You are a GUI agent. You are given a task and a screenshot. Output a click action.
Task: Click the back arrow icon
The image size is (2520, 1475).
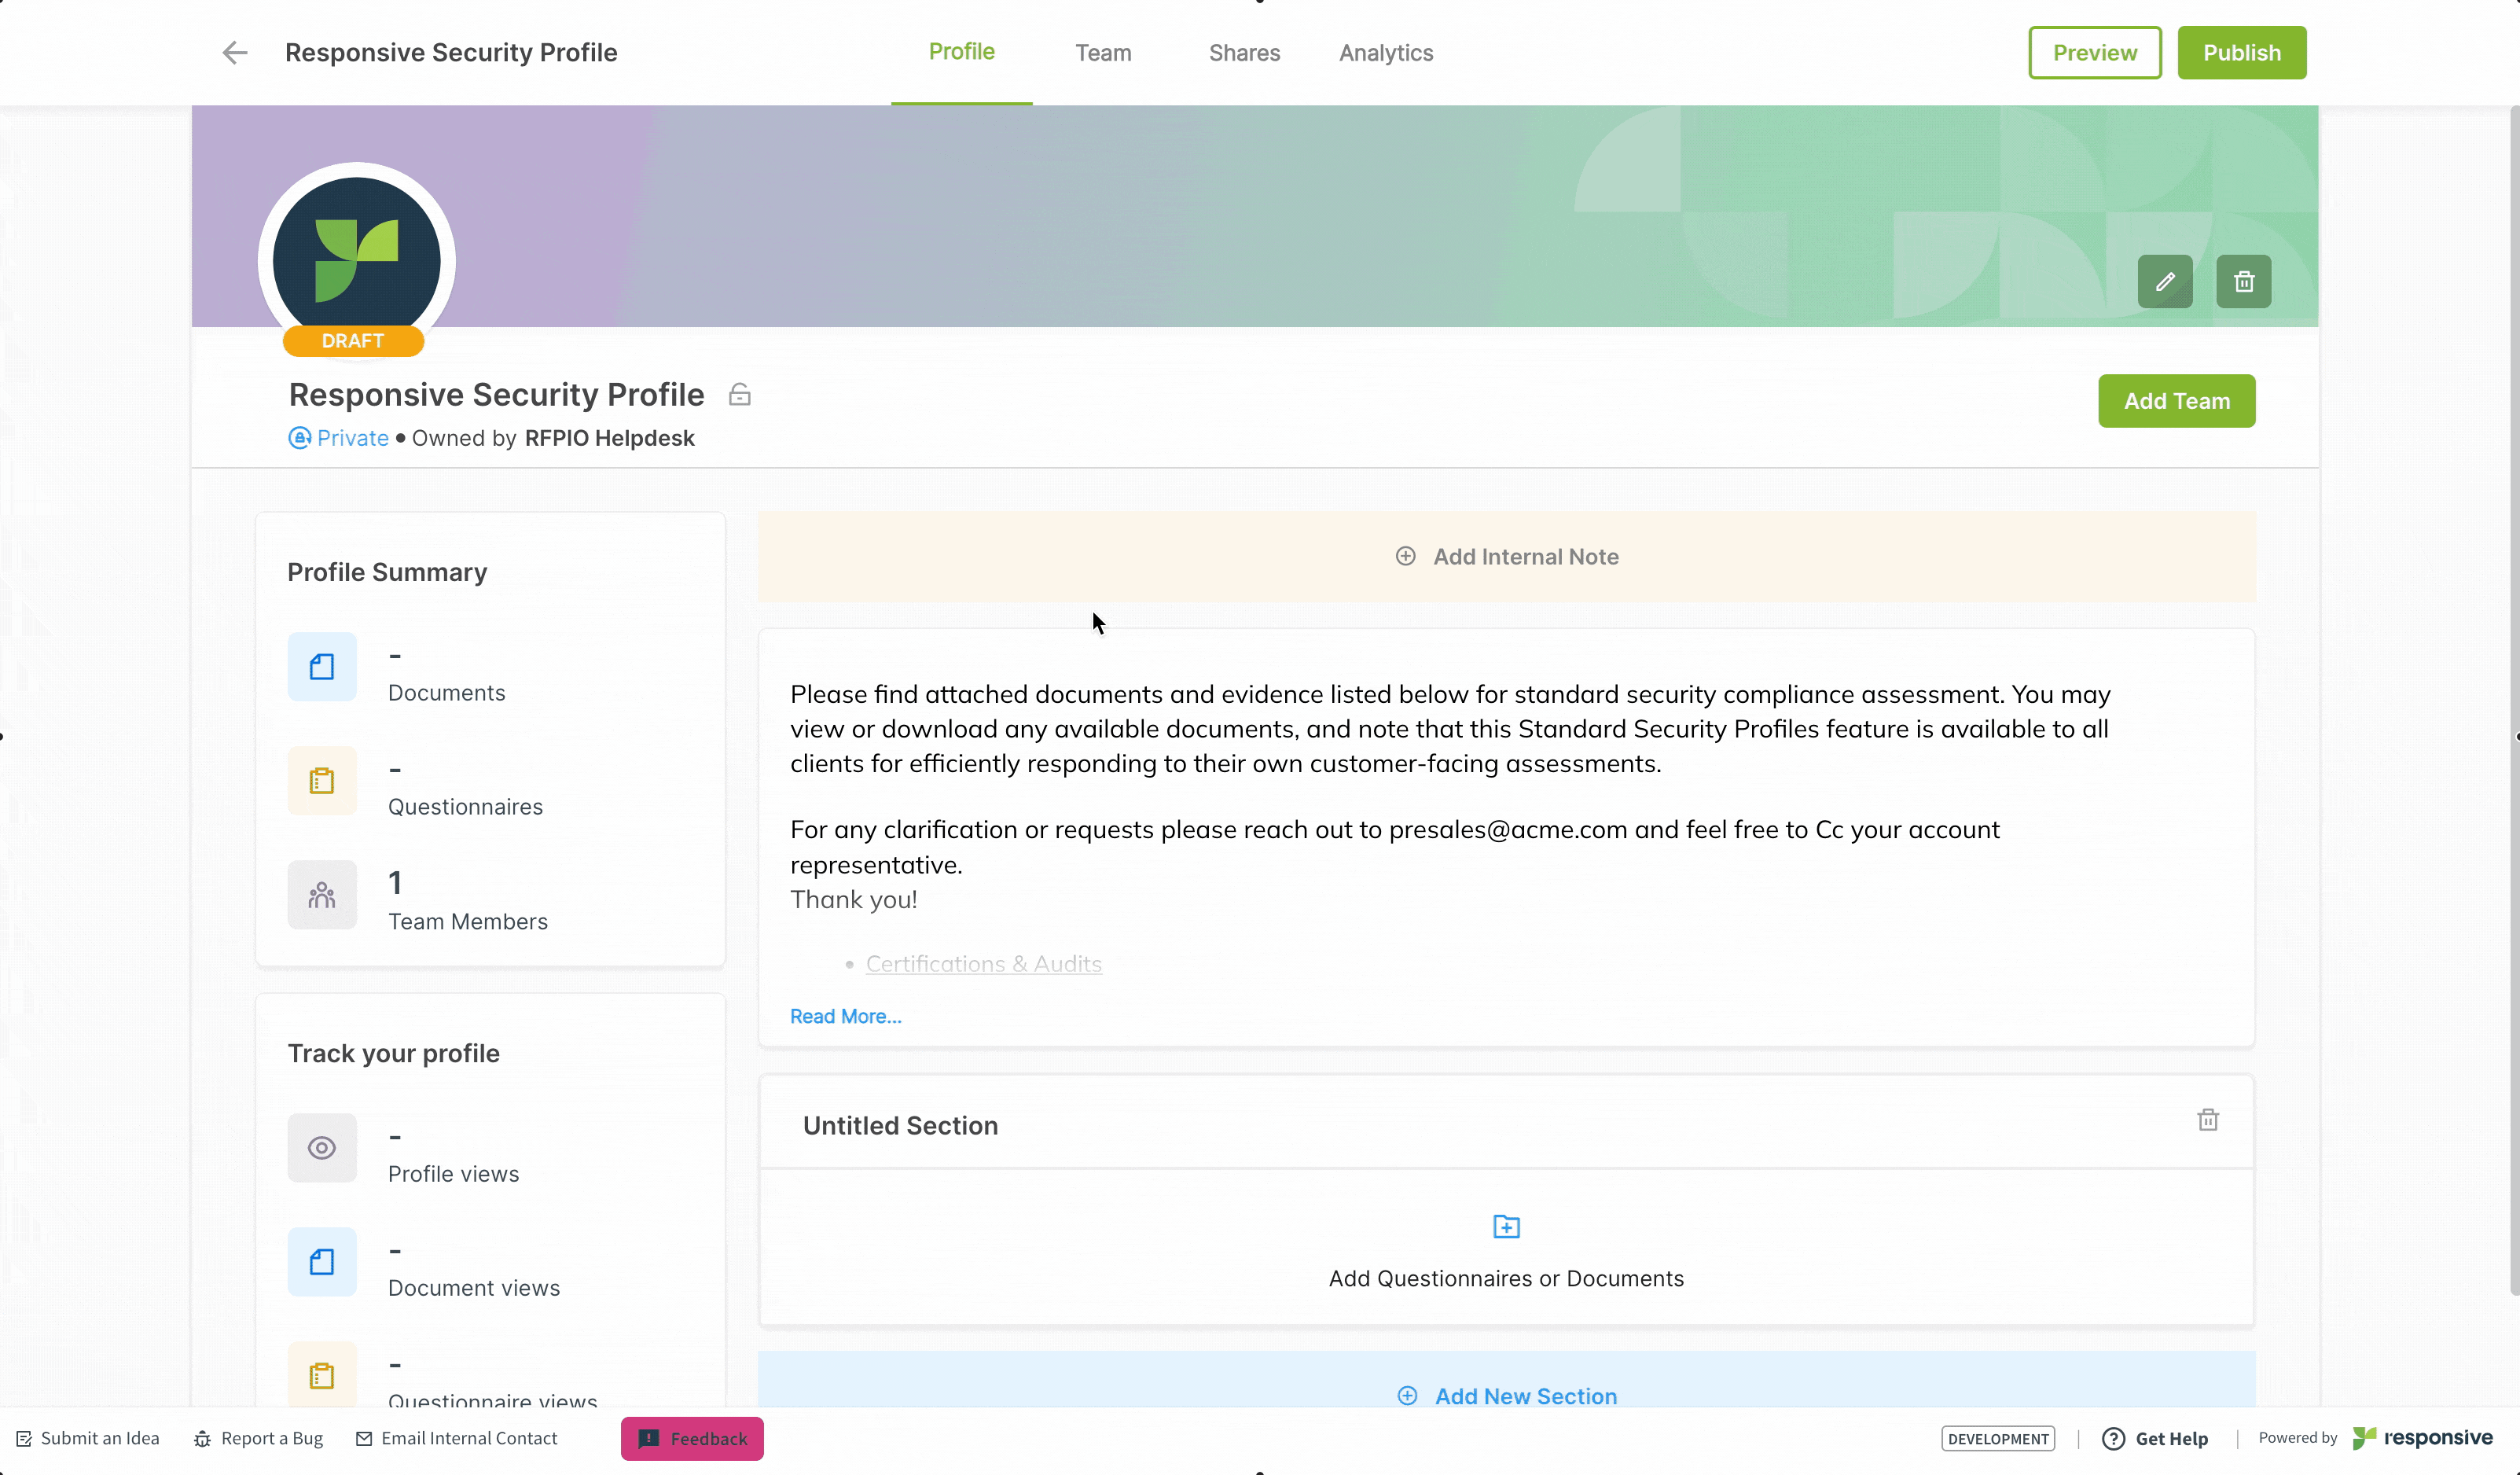[x=235, y=53]
